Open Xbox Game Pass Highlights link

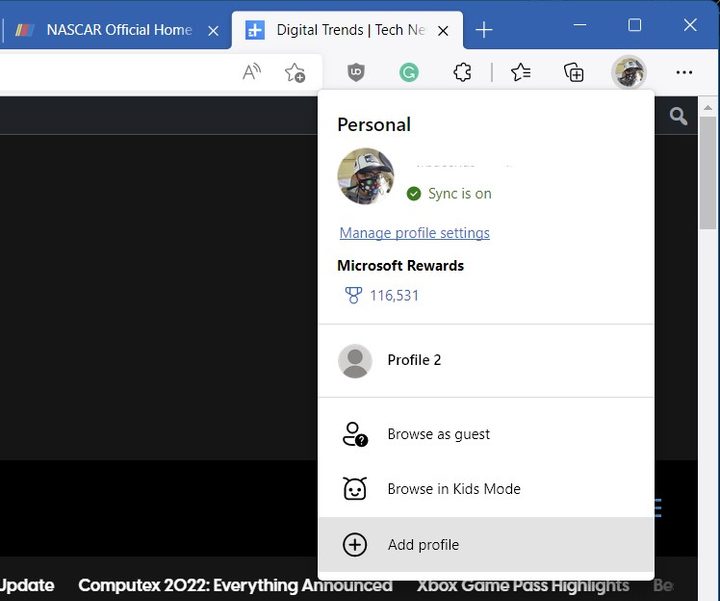523,585
